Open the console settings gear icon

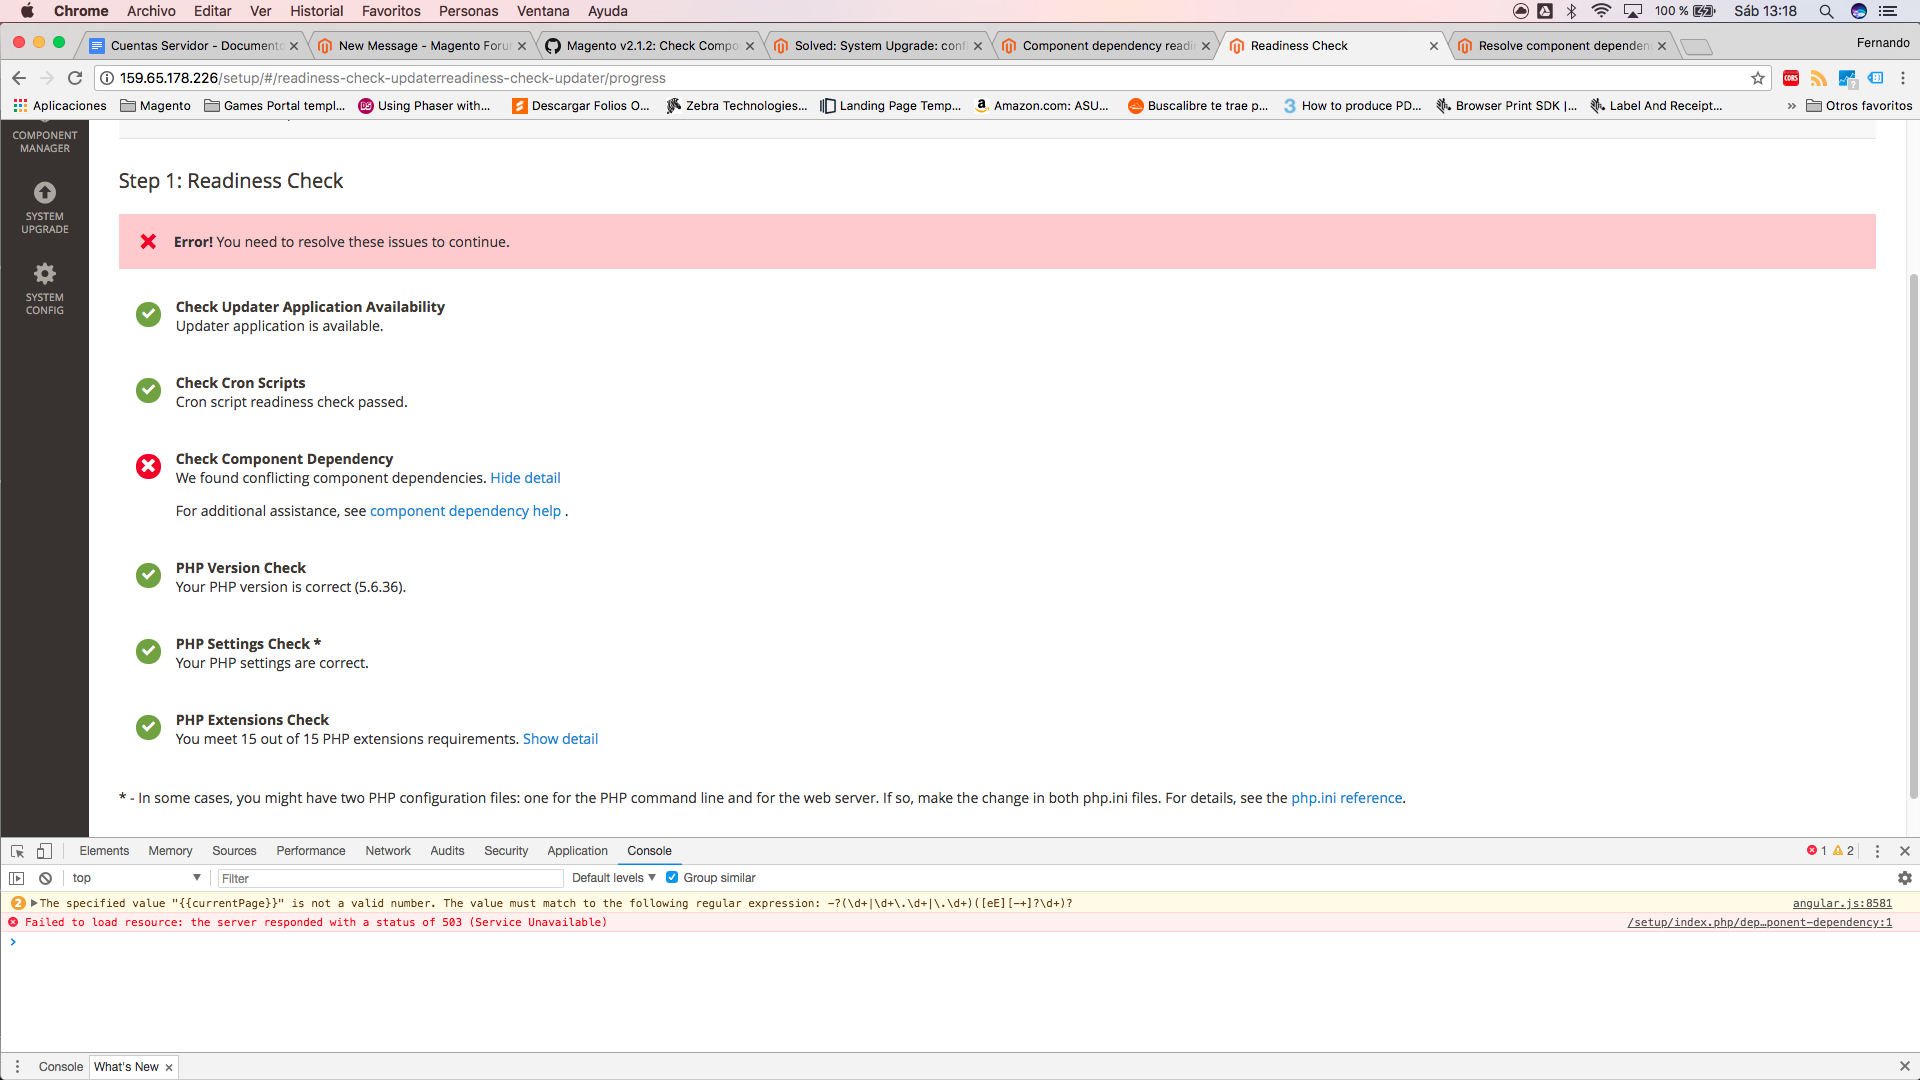[1904, 878]
